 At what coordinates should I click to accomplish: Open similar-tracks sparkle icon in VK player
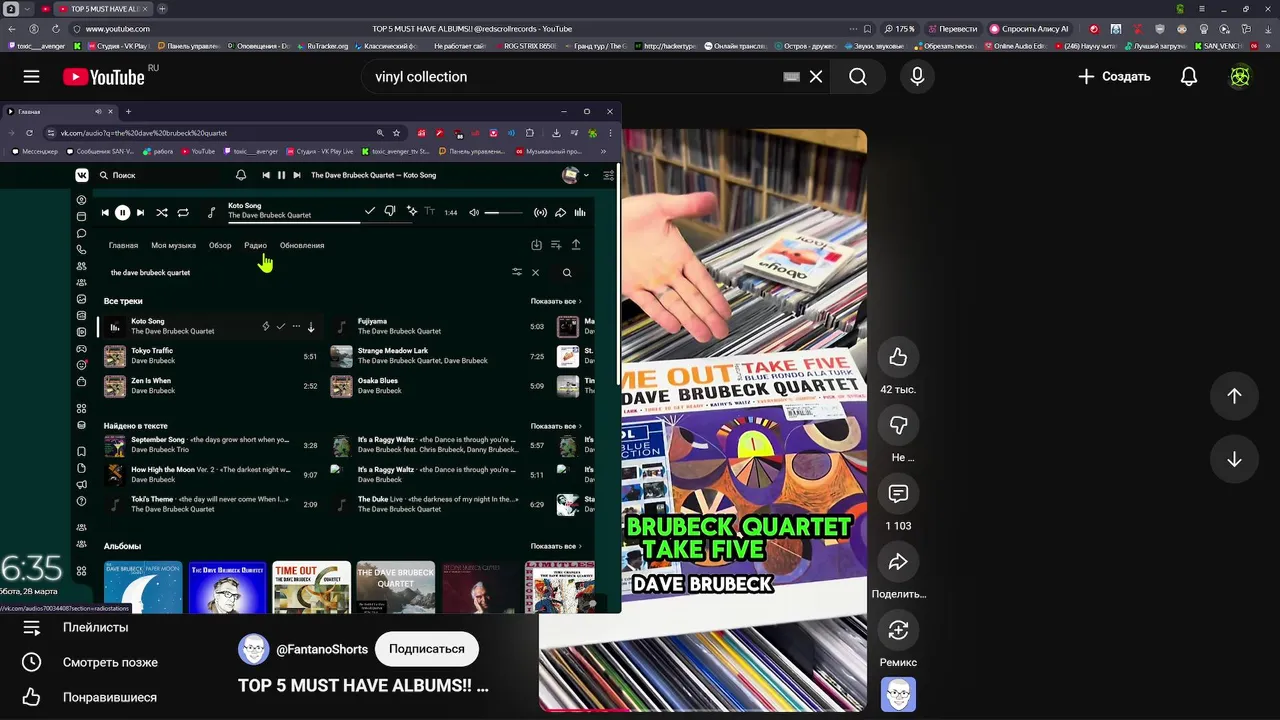click(412, 211)
